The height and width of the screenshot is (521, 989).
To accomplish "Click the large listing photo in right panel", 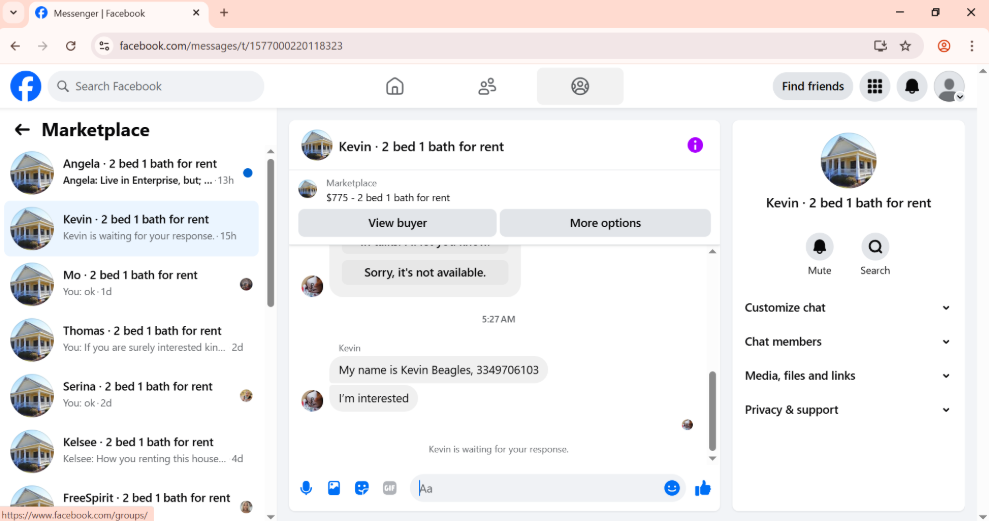I will pos(848,160).
